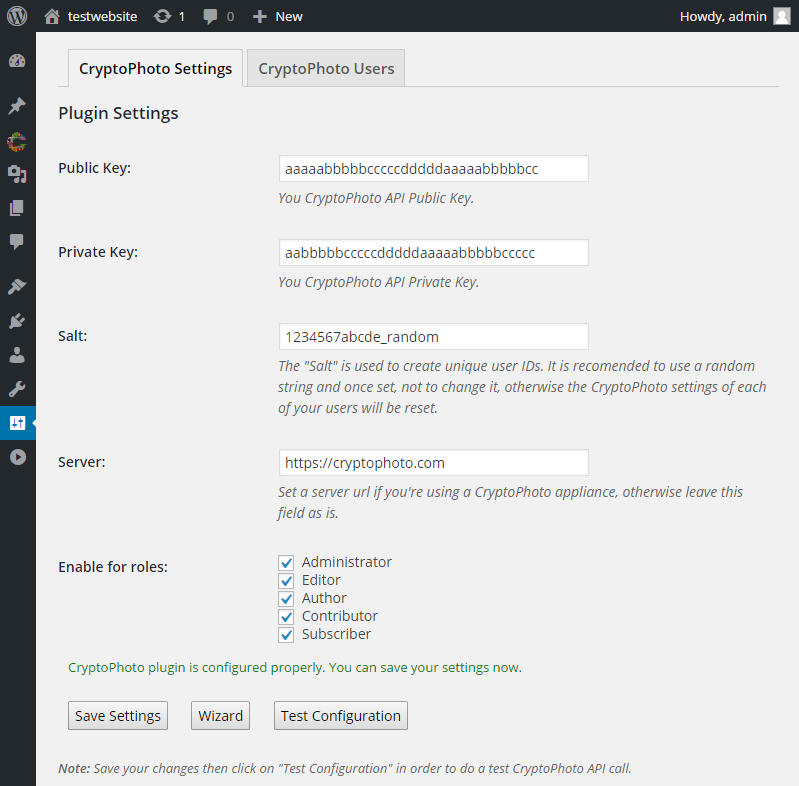Image resolution: width=799 pixels, height=786 pixels.
Task: Select the CryptoPhoto Settings tab
Action: [155, 68]
